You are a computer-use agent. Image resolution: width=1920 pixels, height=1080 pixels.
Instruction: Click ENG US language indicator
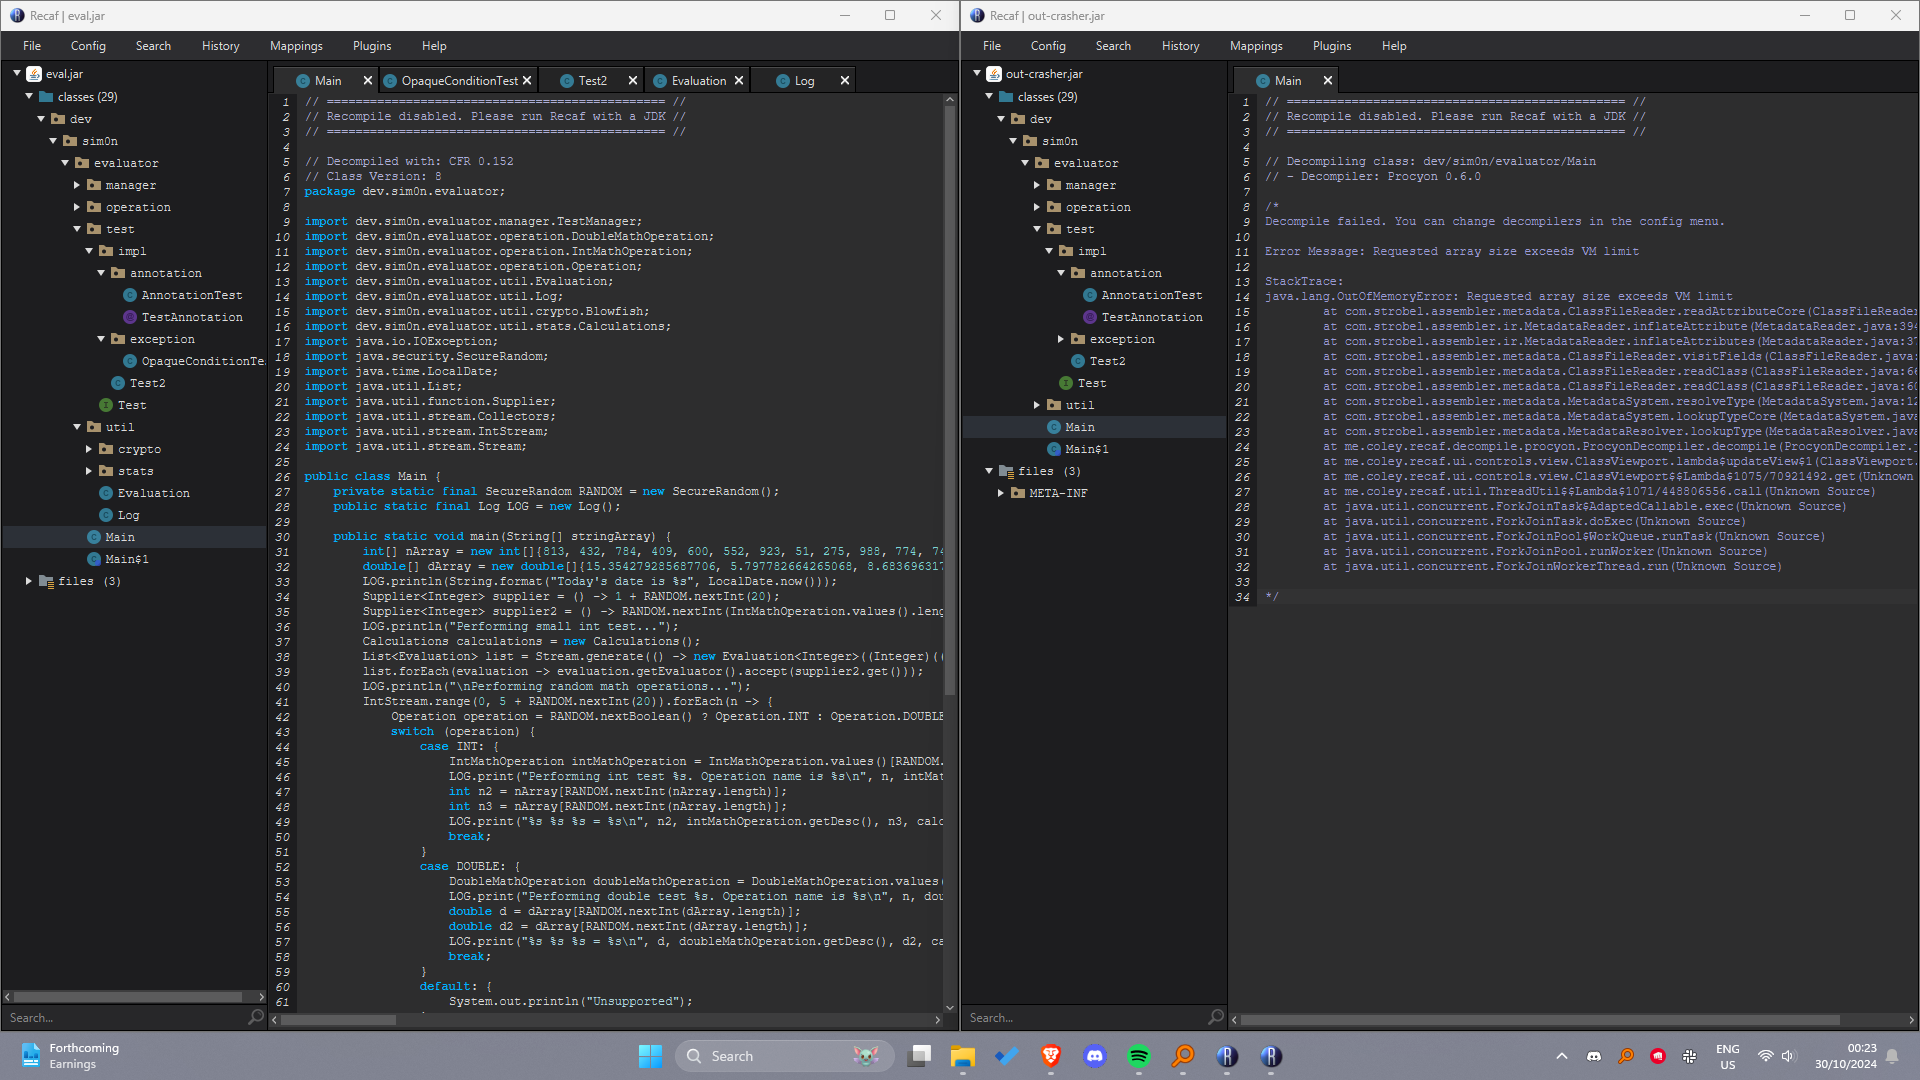coord(1727,1056)
